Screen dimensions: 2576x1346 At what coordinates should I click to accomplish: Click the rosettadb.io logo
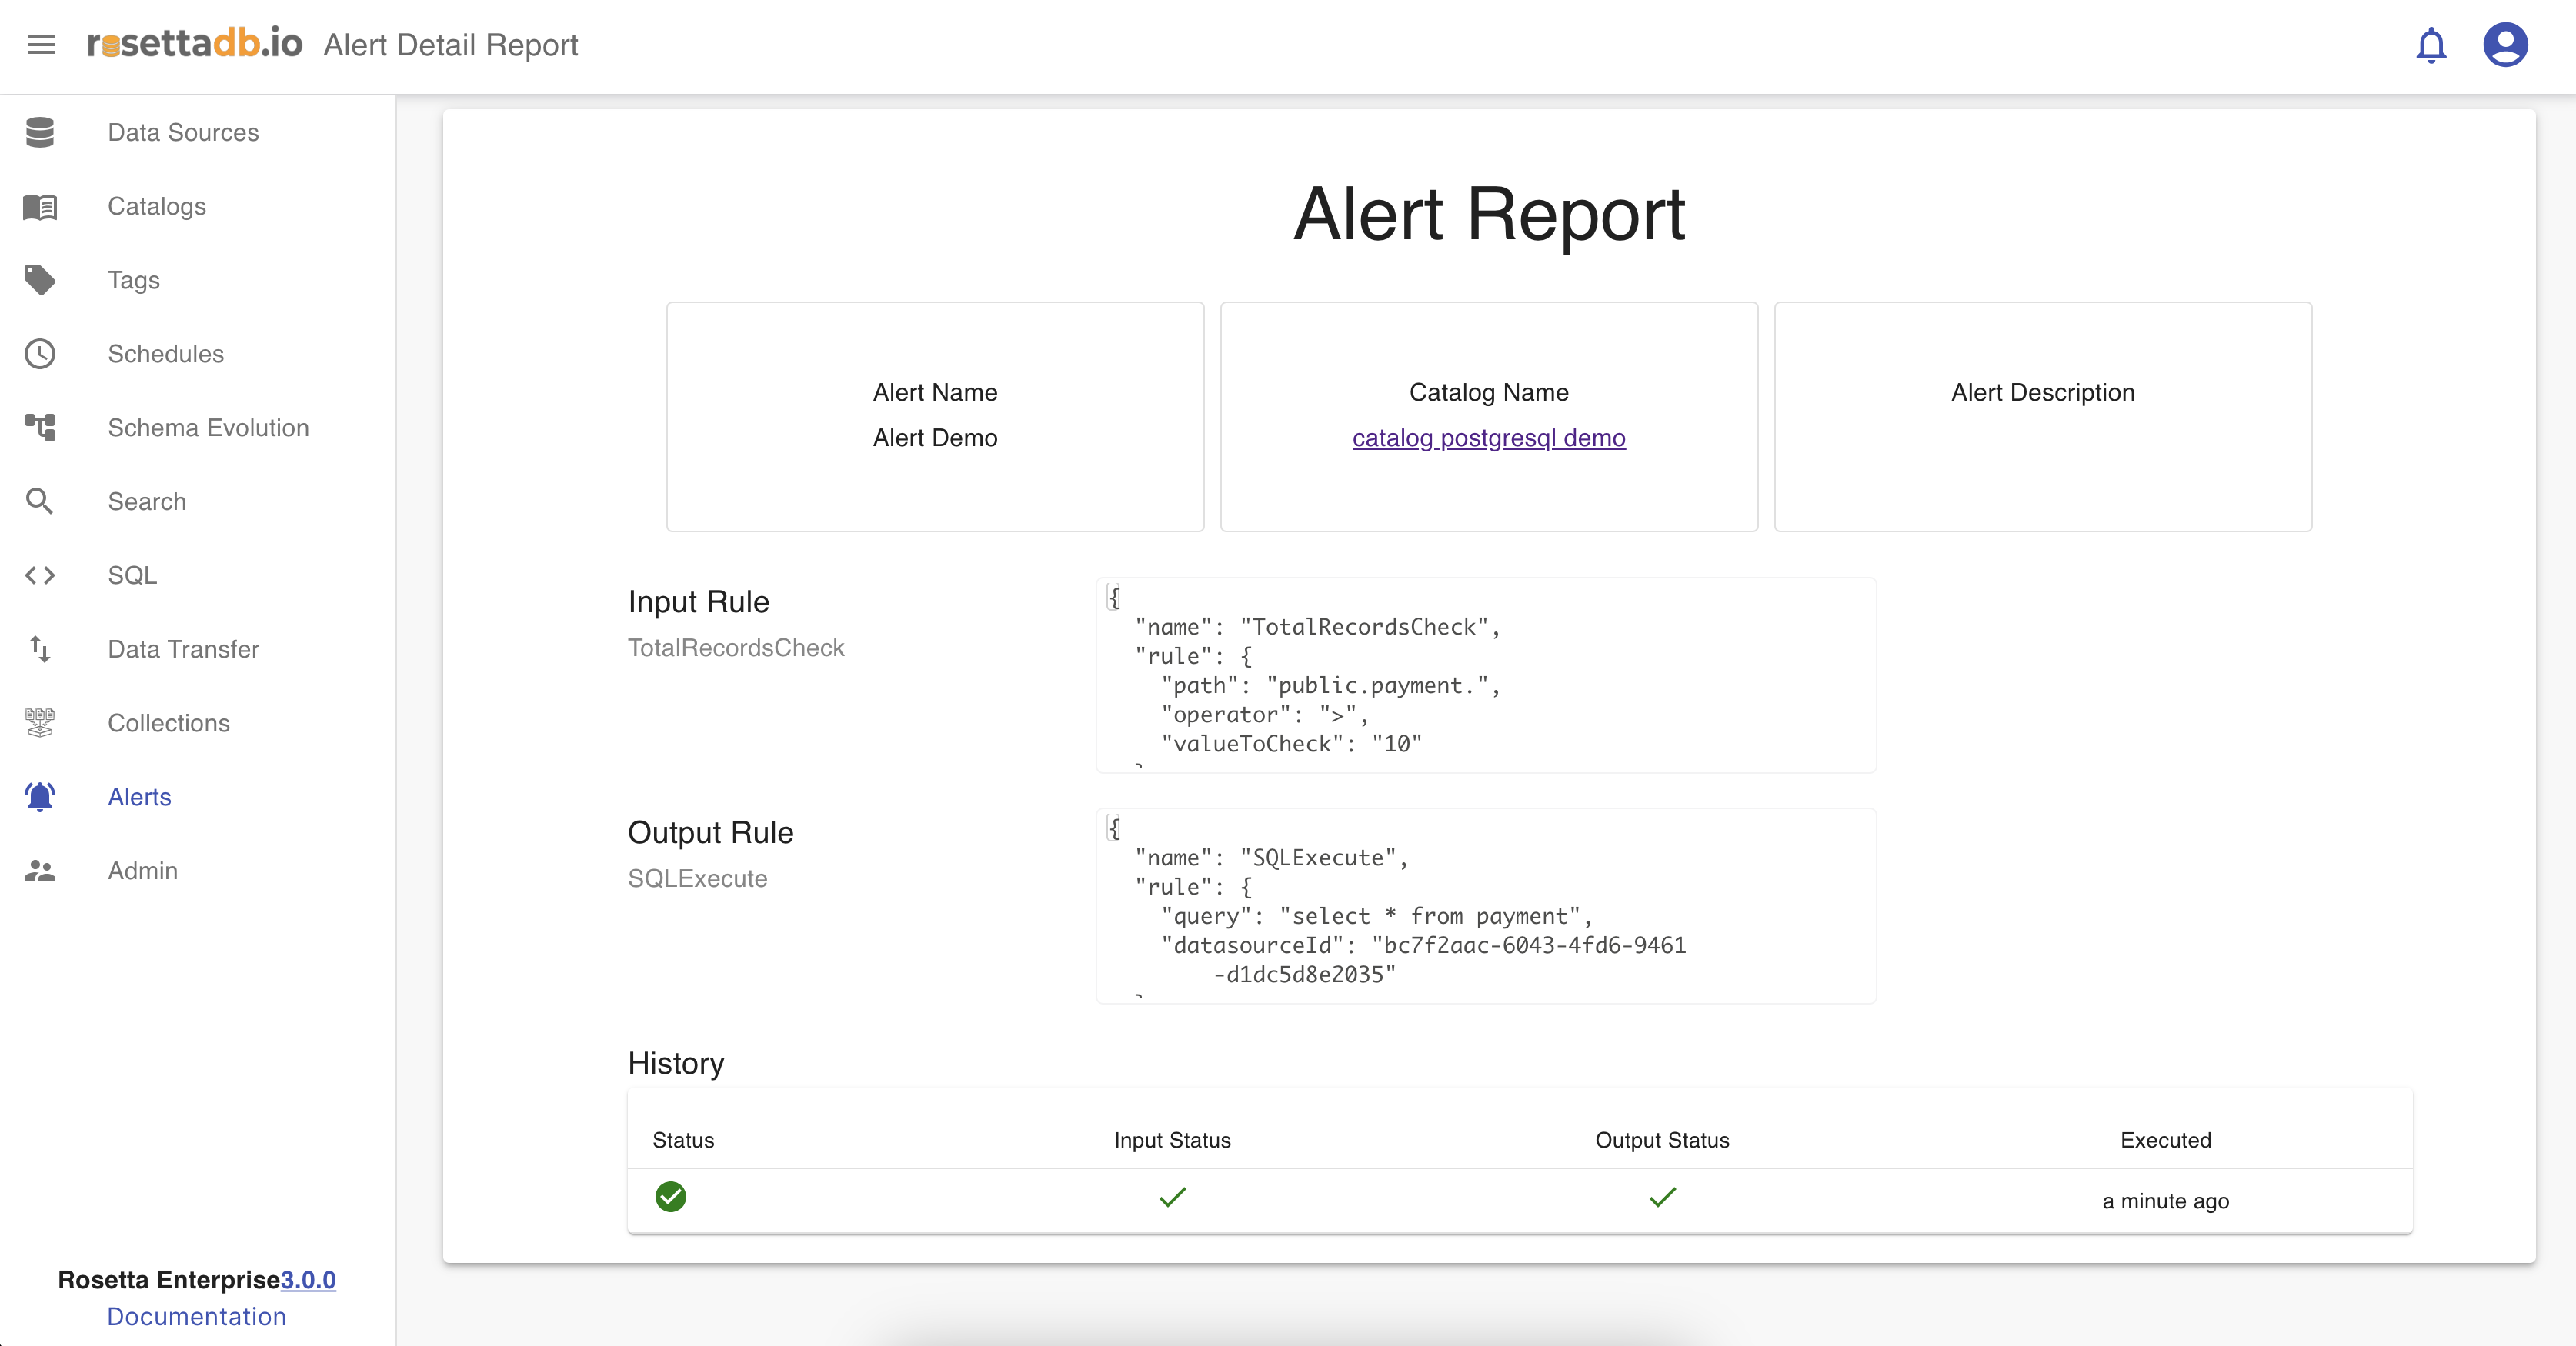[195, 44]
